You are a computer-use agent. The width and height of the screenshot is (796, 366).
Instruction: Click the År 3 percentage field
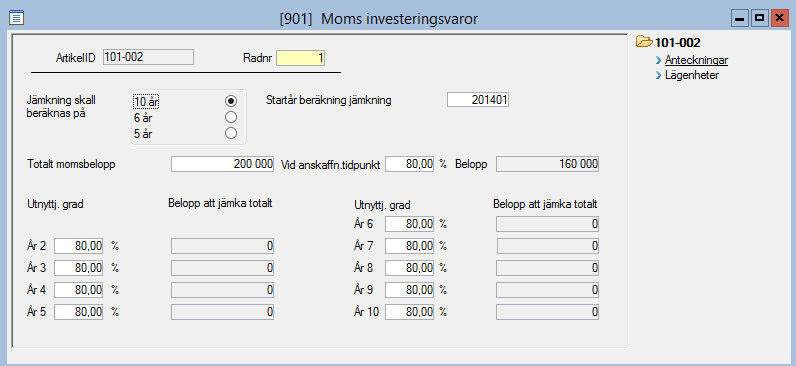point(79,268)
